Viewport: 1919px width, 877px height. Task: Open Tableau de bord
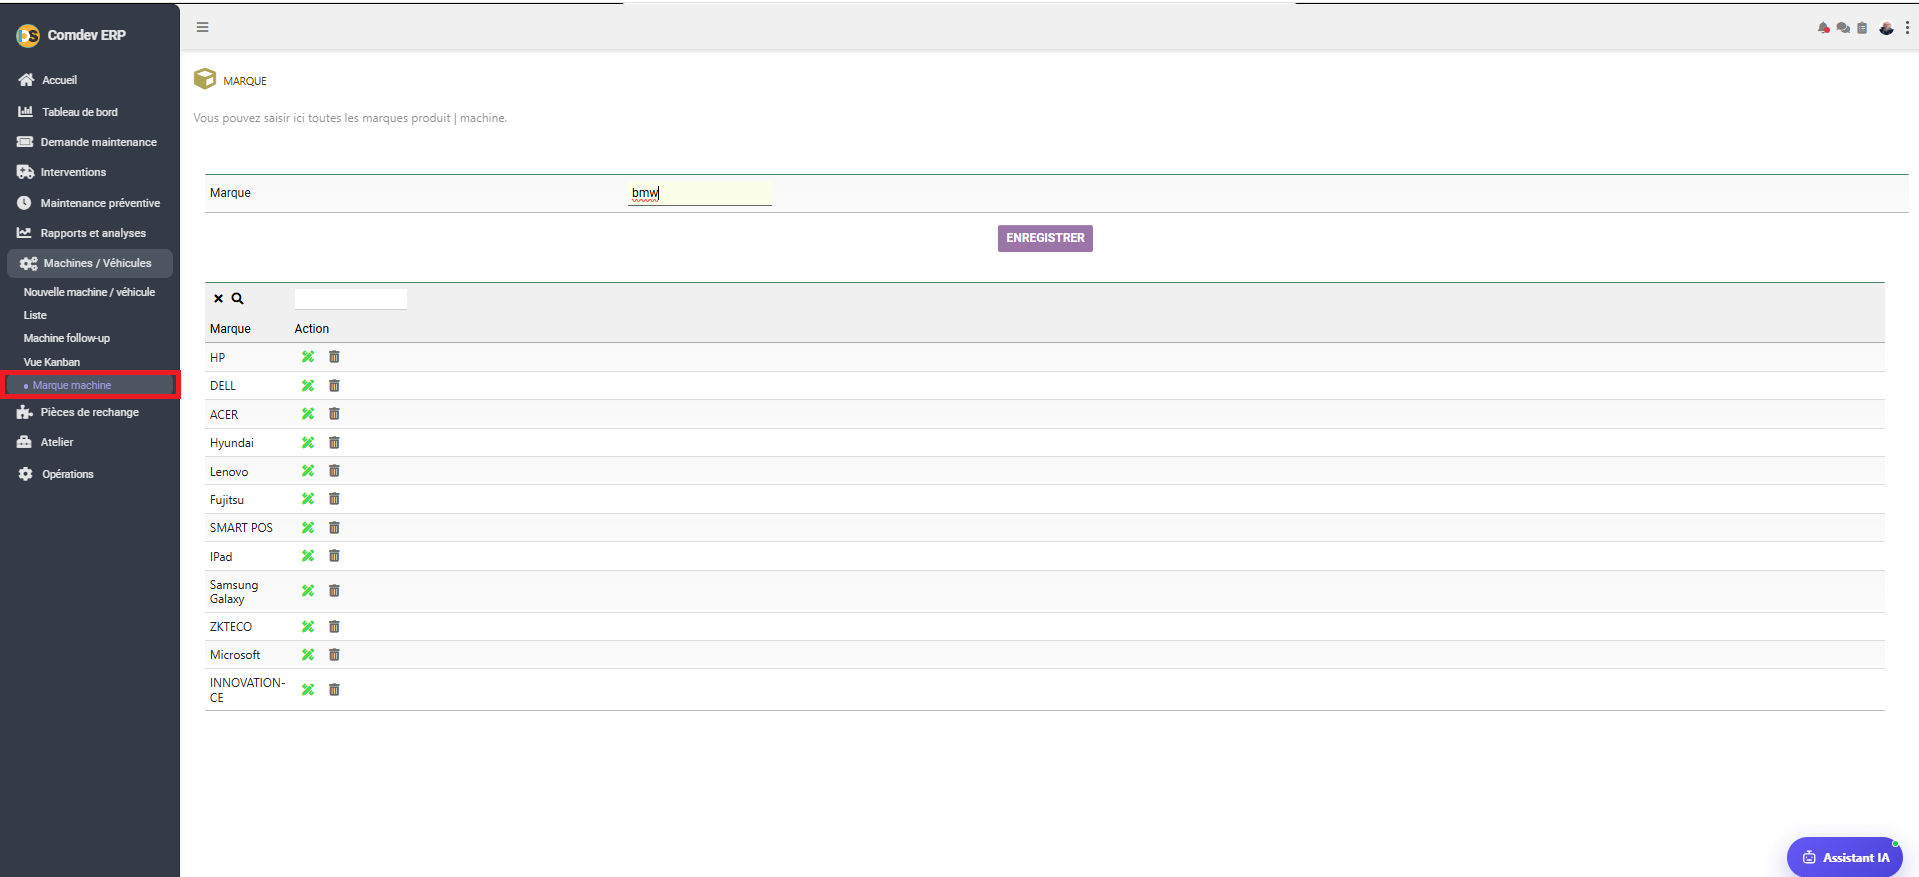[x=79, y=112]
